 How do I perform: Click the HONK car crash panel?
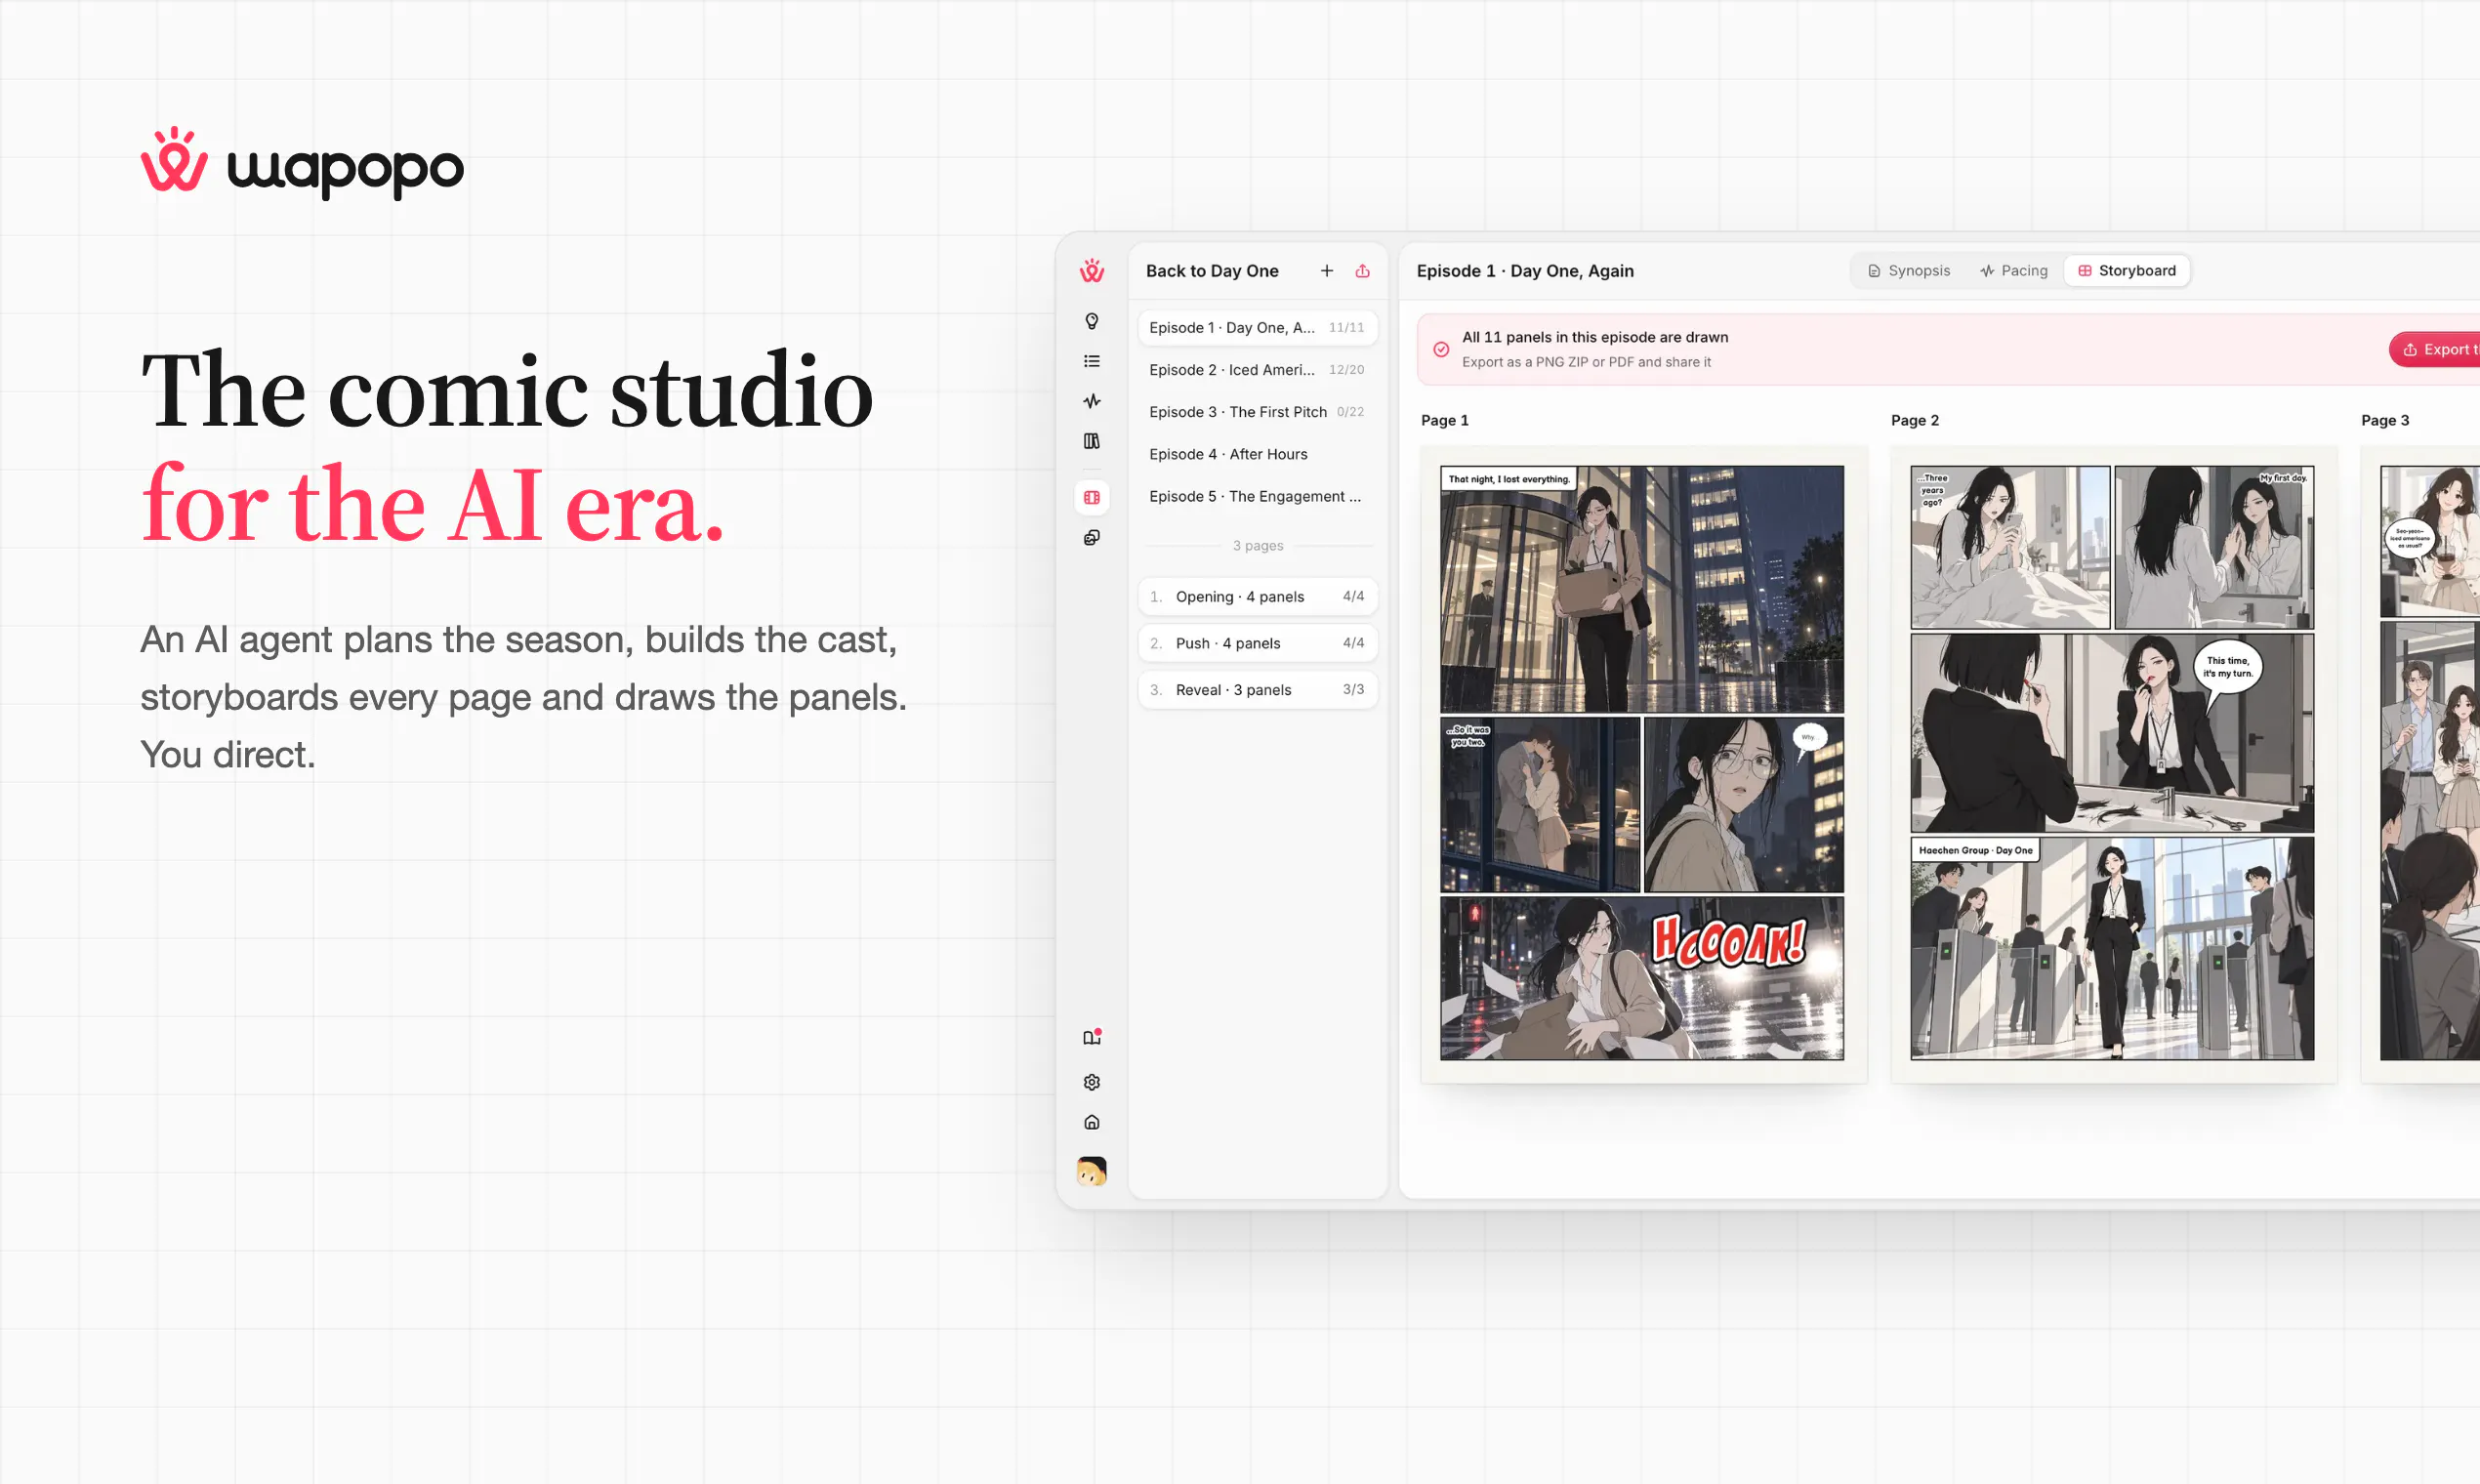1641,977
